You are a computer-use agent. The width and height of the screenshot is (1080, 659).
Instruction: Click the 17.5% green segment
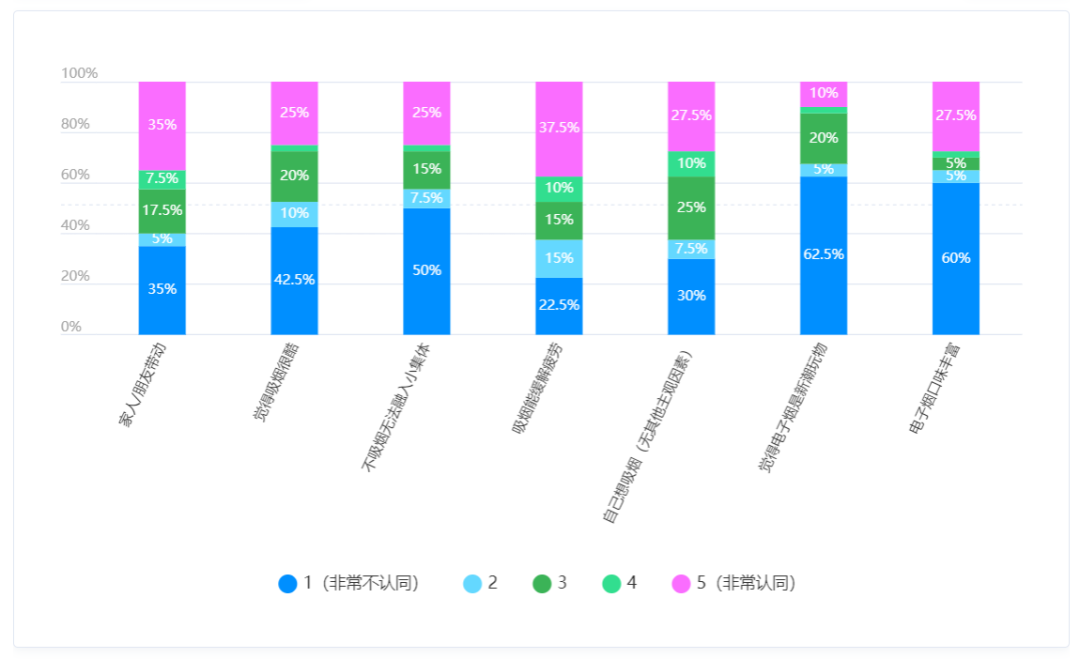click(x=162, y=211)
